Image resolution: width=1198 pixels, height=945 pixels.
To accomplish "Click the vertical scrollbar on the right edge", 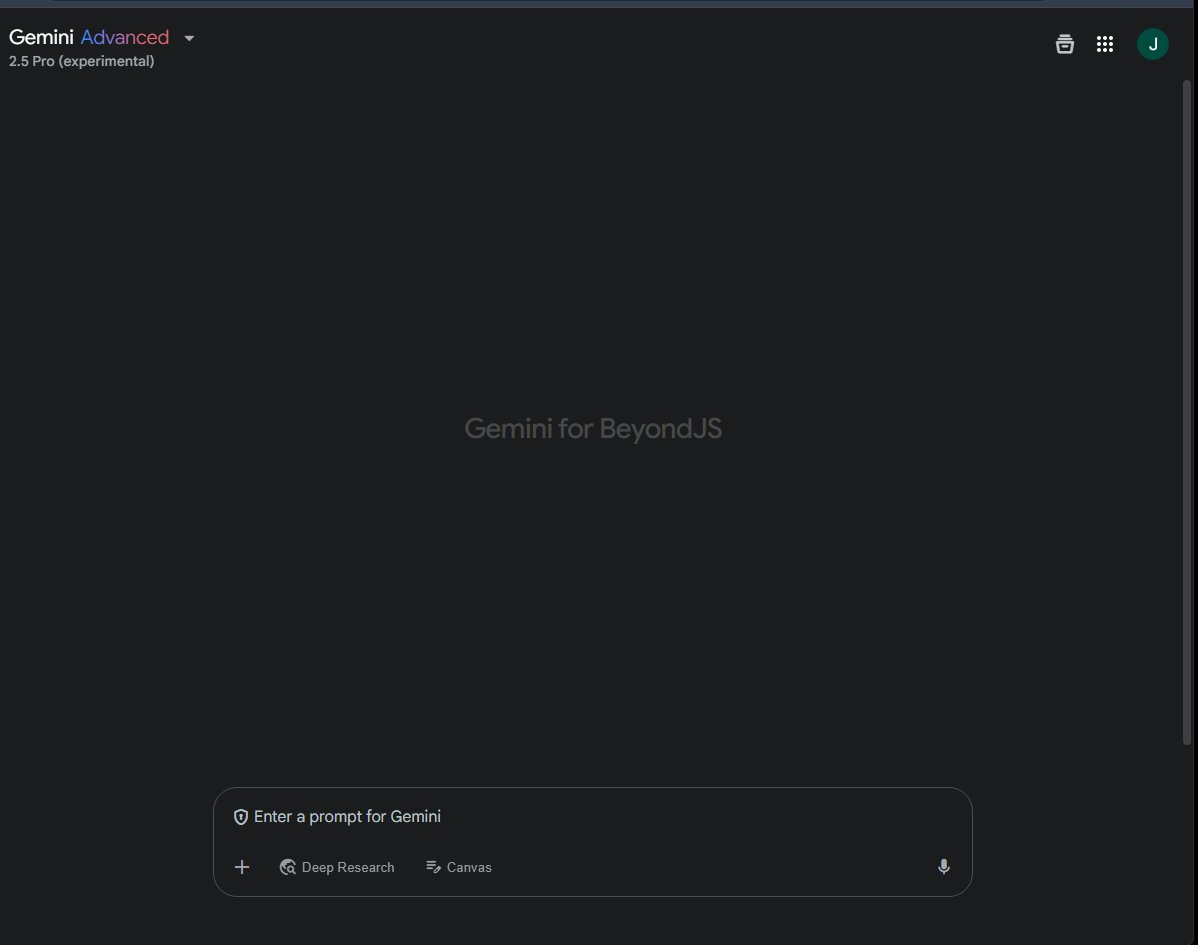I will click(x=1187, y=413).
